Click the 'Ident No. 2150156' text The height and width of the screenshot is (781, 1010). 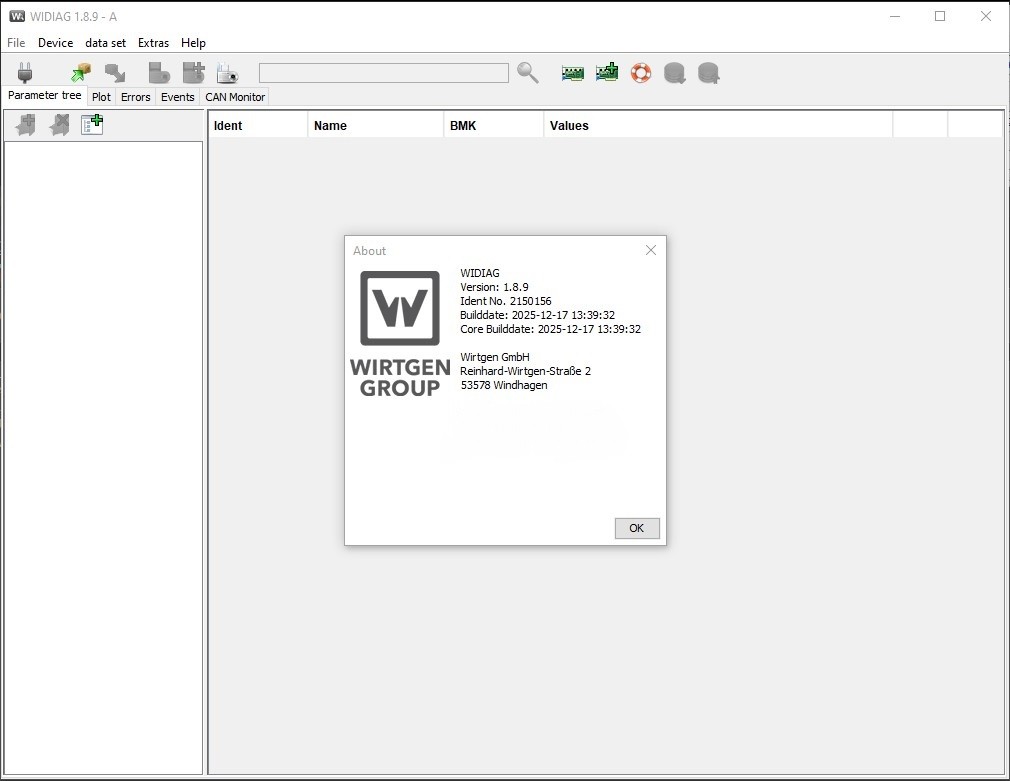(x=506, y=301)
